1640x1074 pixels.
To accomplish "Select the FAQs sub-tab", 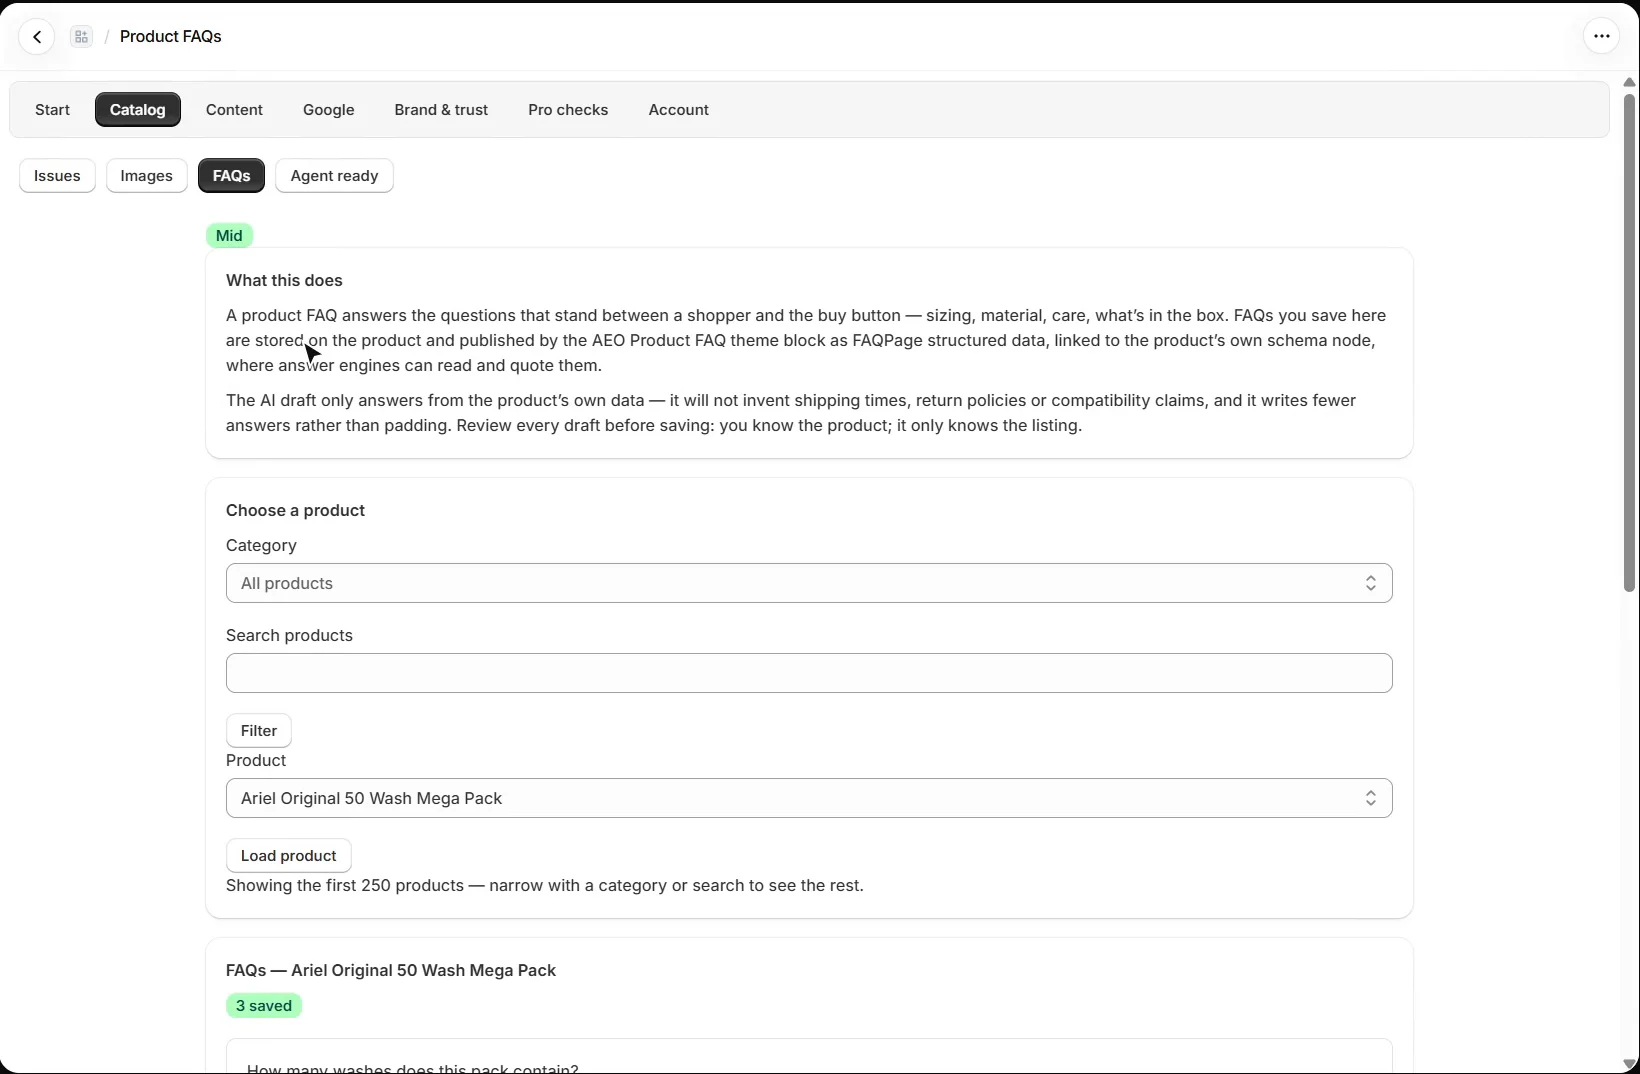I will click(231, 176).
